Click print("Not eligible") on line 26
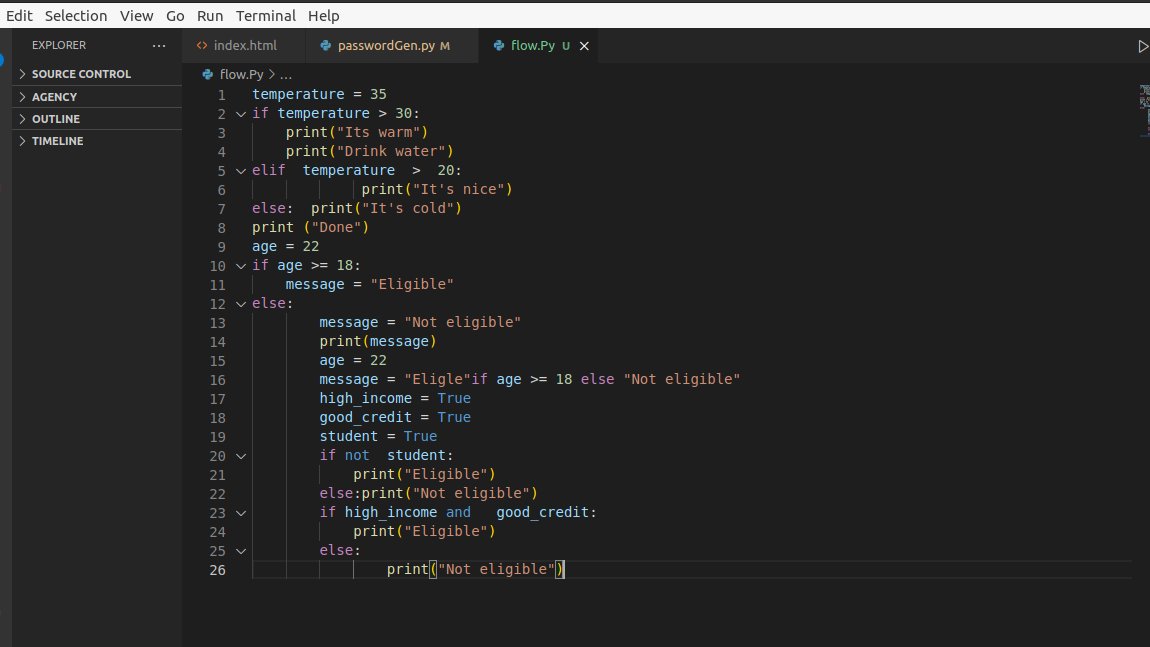 475,569
